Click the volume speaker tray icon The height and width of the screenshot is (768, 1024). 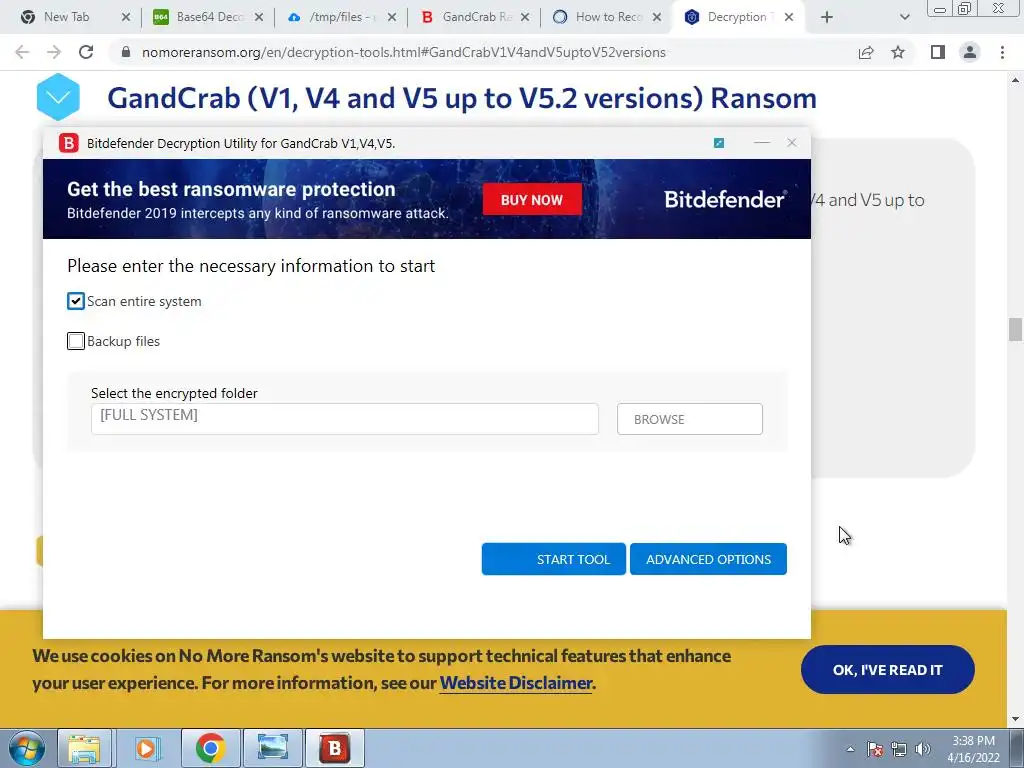click(x=923, y=749)
